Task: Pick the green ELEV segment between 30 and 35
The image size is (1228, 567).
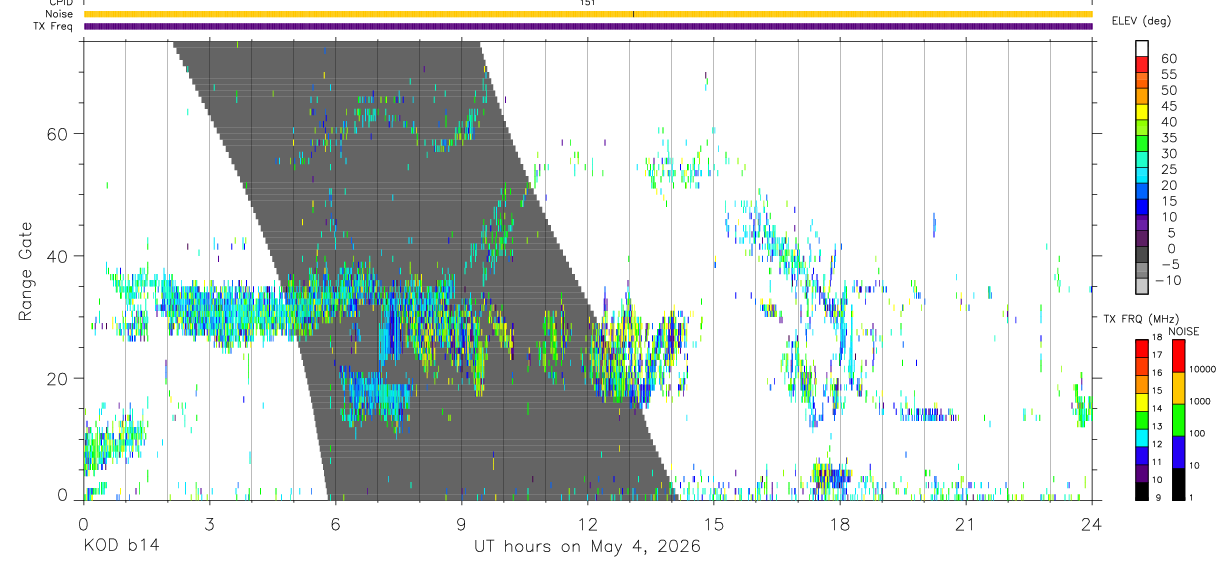Action: click(1142, 143)
